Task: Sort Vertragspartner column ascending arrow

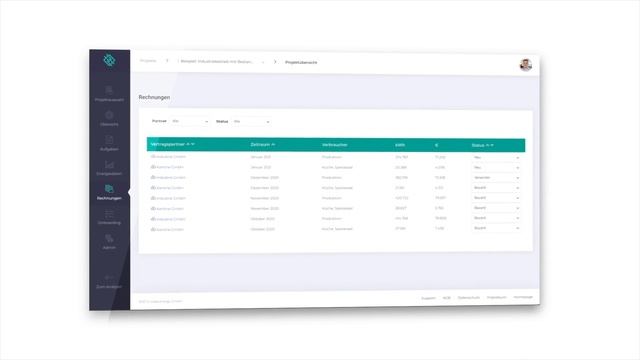Action: pyautogui.click(x=188, y=144)
